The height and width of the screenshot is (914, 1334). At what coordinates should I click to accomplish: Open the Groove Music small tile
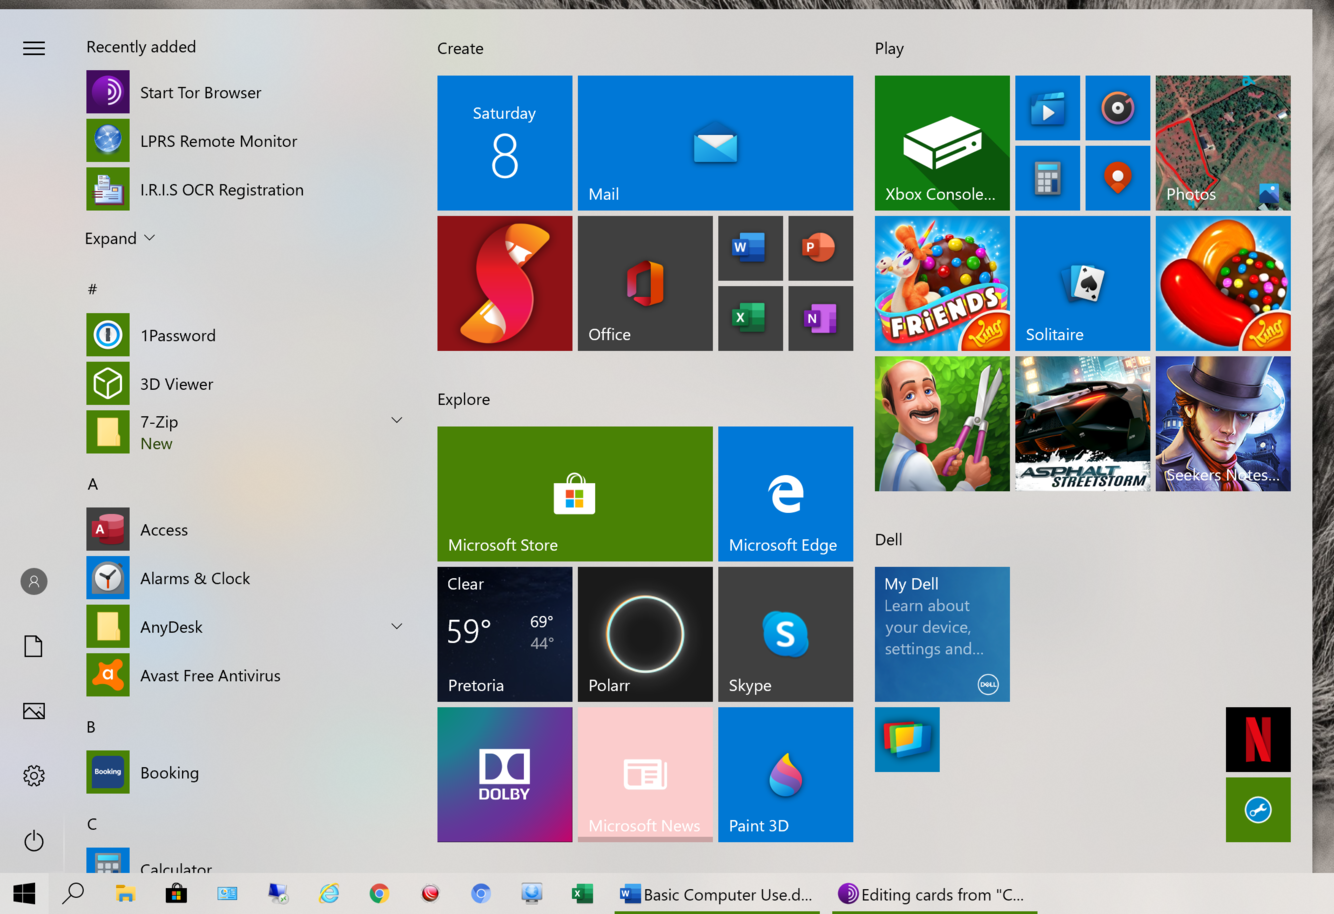pos(1117,108)
